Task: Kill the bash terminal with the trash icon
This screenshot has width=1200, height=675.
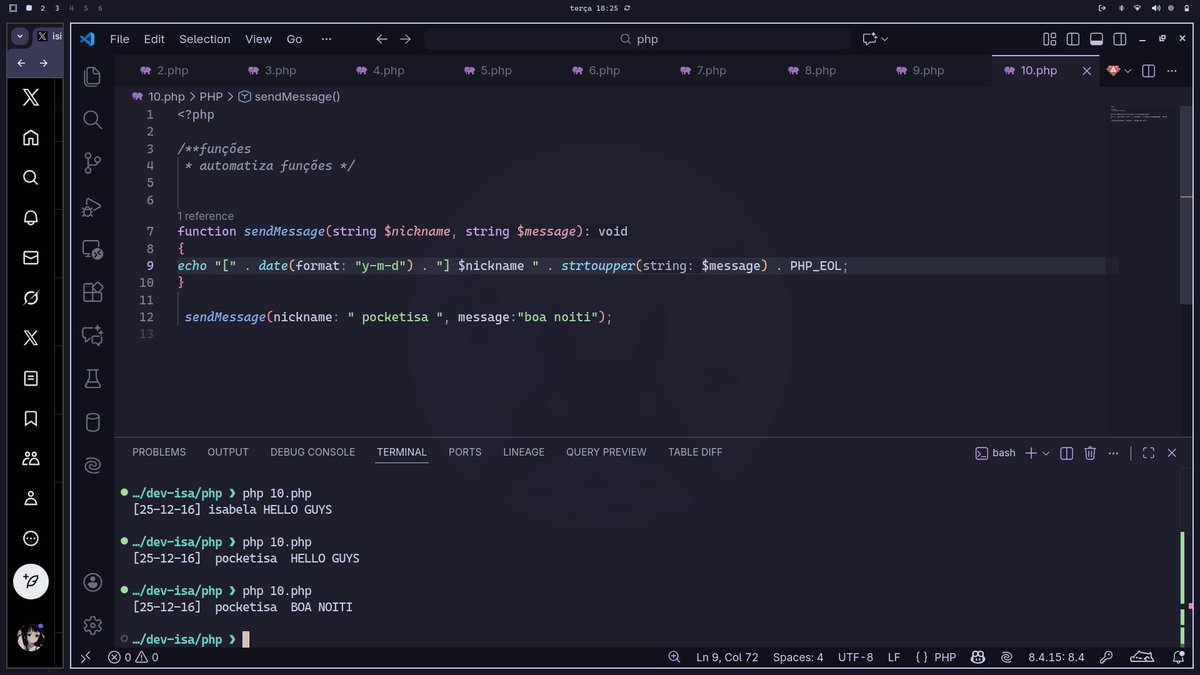Action: click(x=1090, y=453)
